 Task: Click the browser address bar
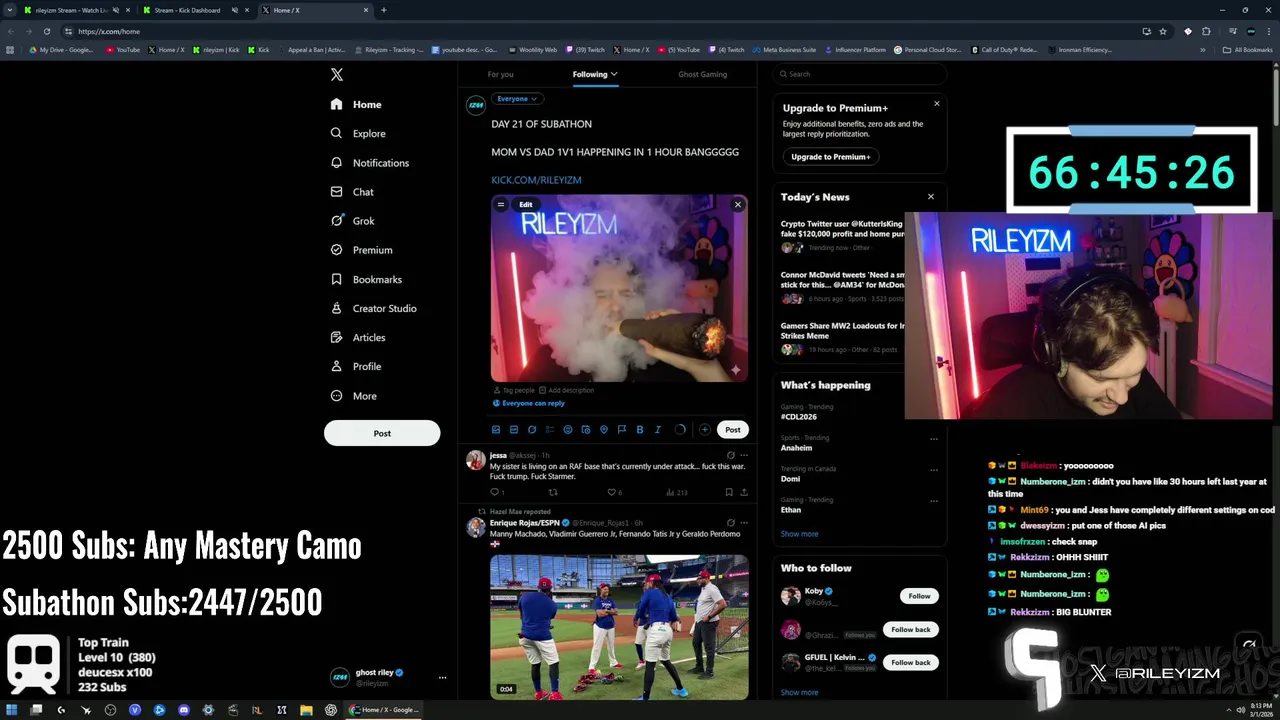(600, 31)
